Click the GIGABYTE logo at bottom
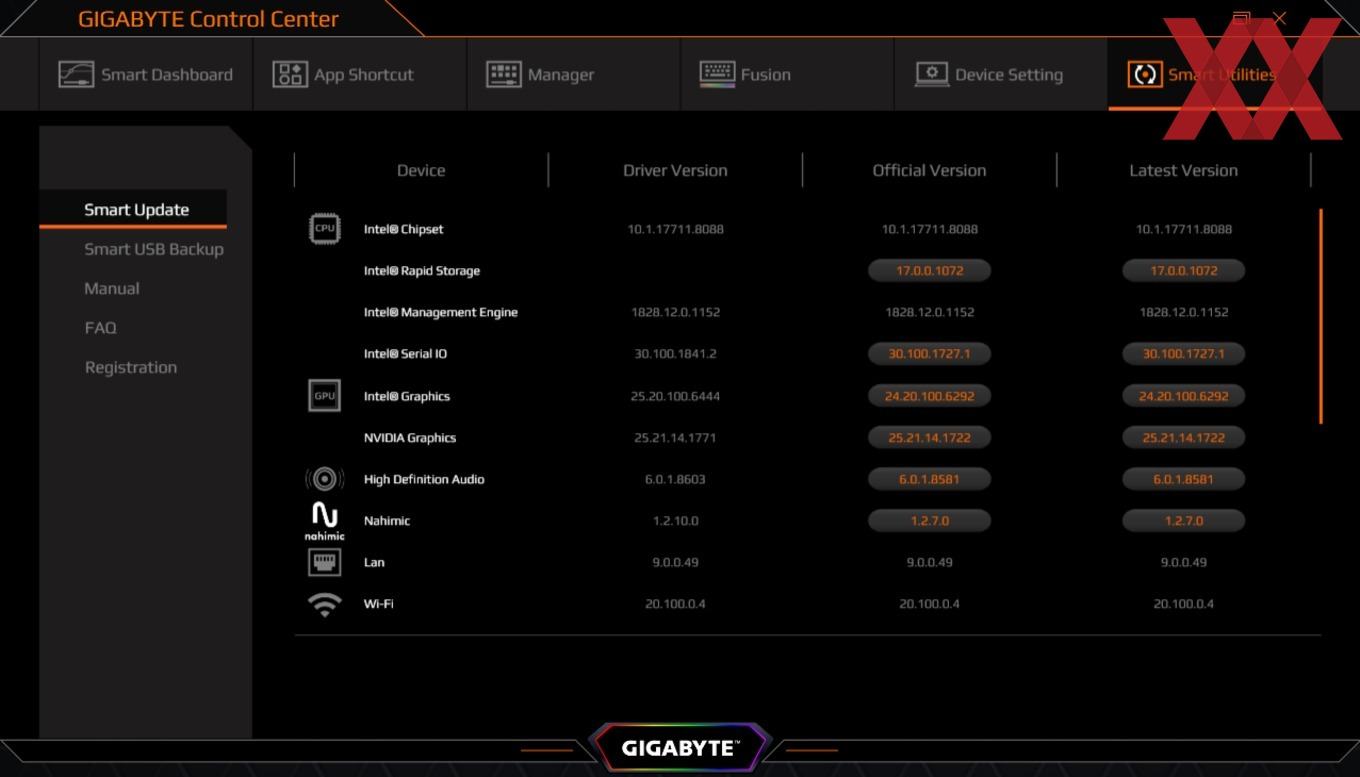 [x=680, y=748]
